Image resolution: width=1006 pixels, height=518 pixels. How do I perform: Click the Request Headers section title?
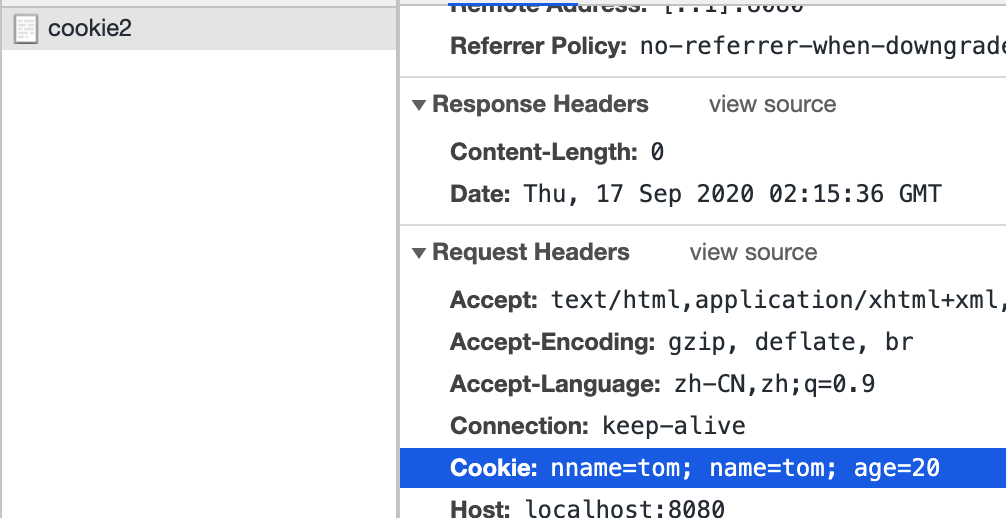[x=531, y=252]
